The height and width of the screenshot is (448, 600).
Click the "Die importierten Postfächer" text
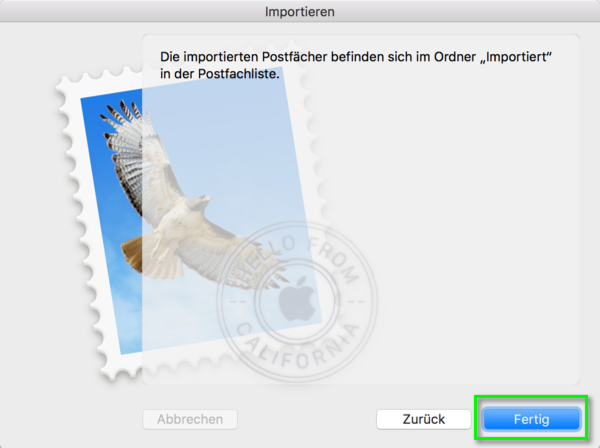(x=244, y=57)
